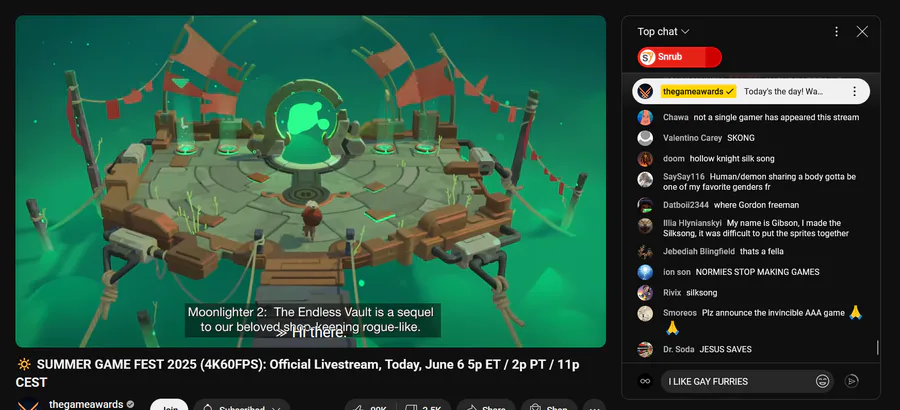The height and width of the screenshot is (410, 900).
Task: Send the chat message with the arrow icon
Action: 852,381
